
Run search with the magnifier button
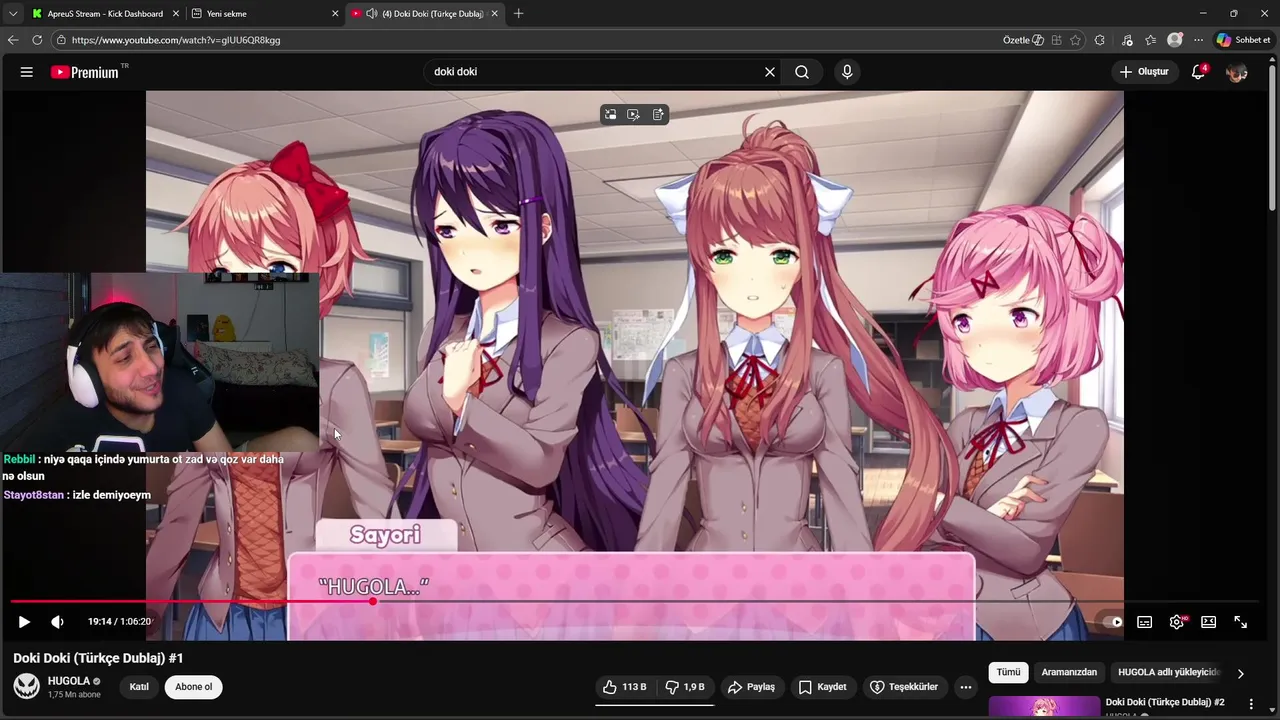coord(802,72)
